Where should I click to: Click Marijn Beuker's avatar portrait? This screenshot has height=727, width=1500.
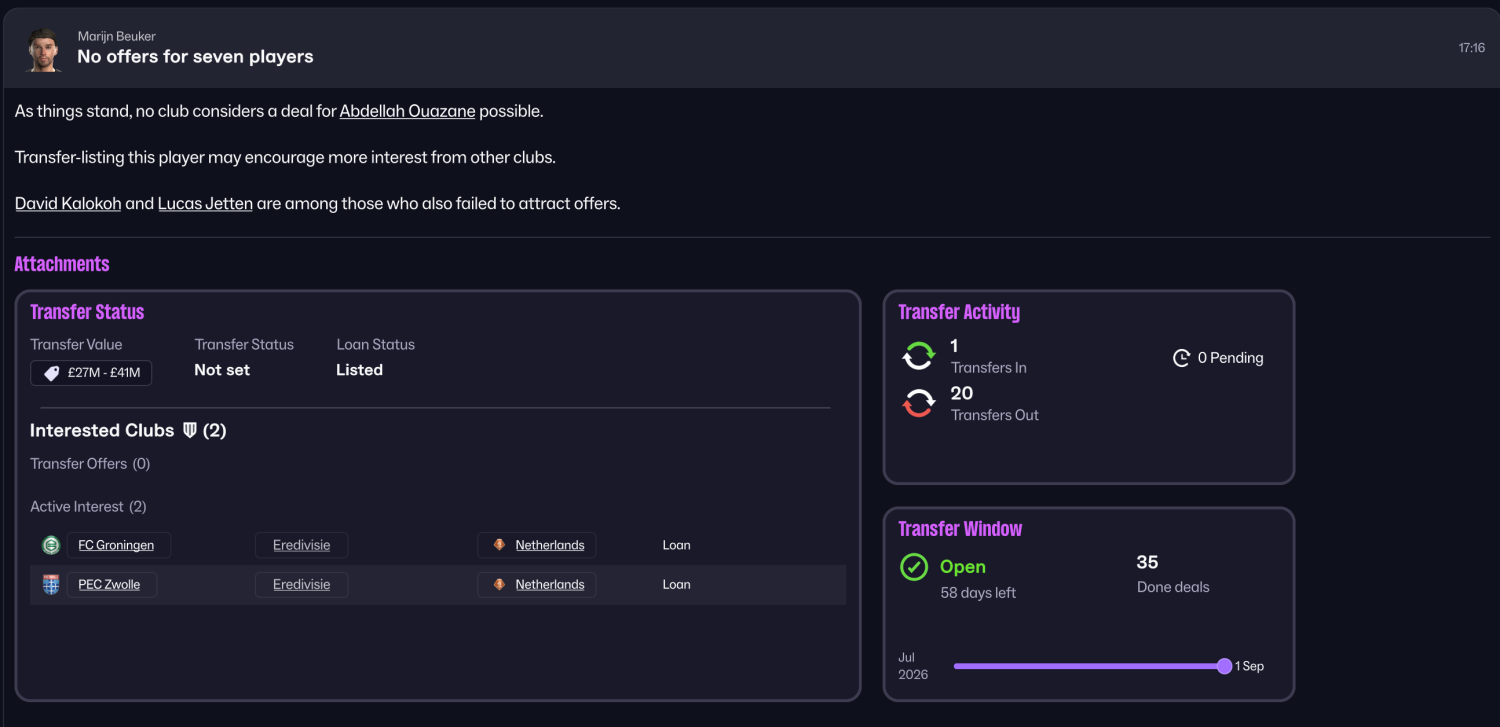[x=44, y=48]
